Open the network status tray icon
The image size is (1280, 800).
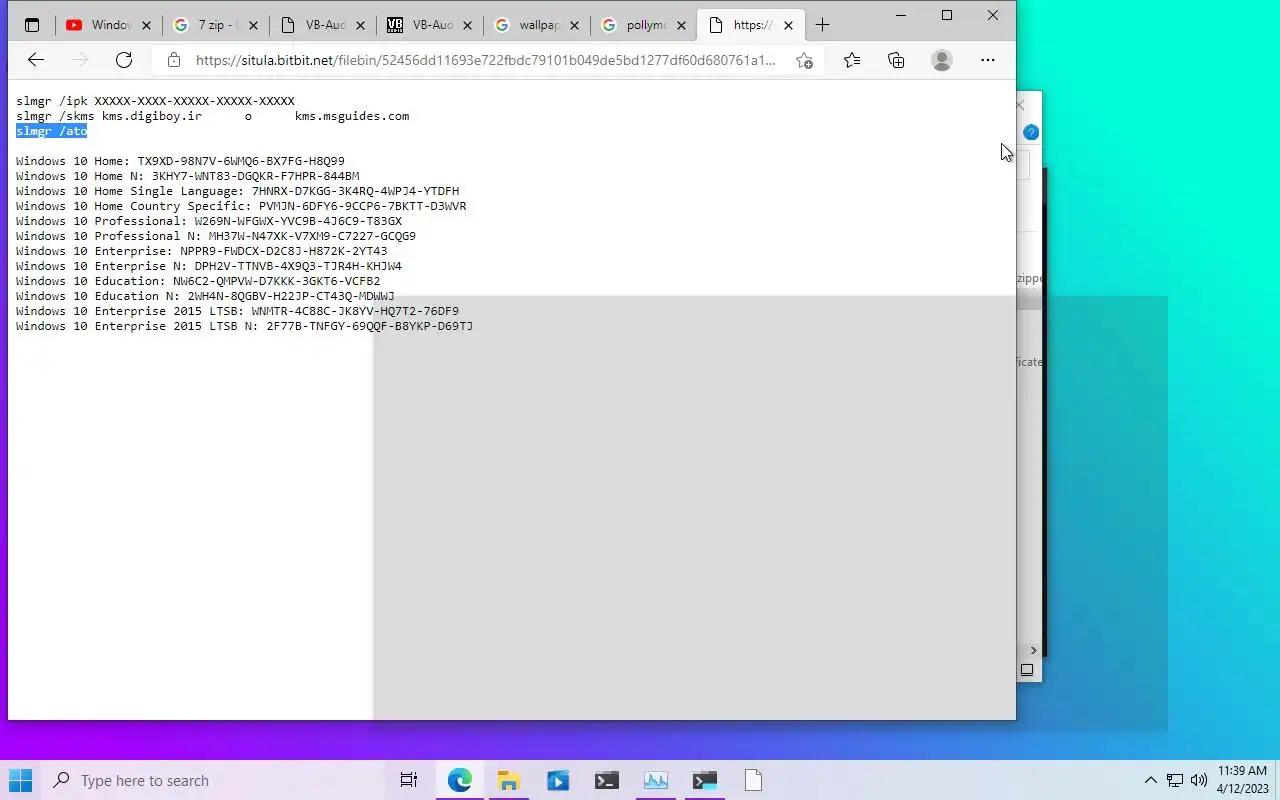[x=1175, y=780]
